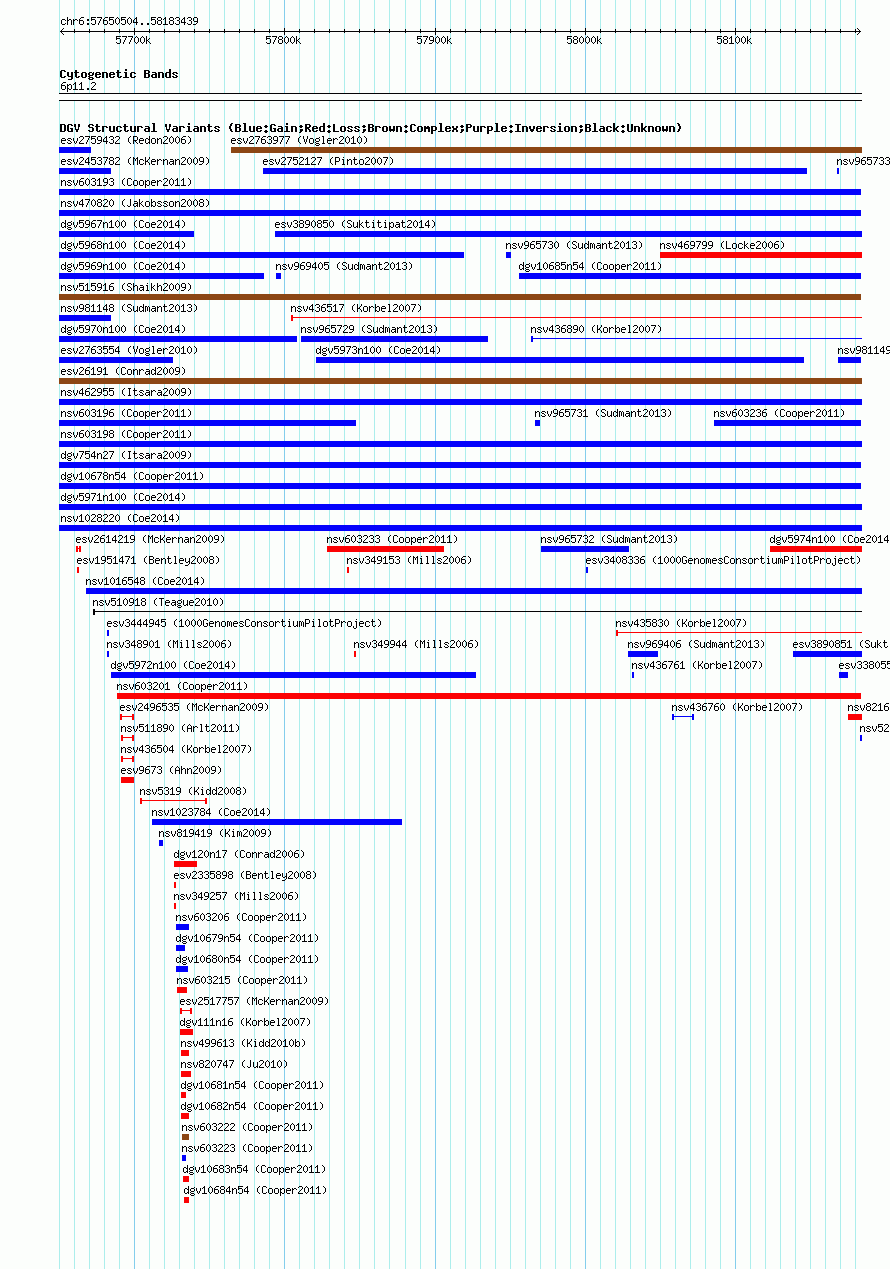Click the nsv511890 (Arlt2011) label

pyautogui.click(x=180, y=728)
